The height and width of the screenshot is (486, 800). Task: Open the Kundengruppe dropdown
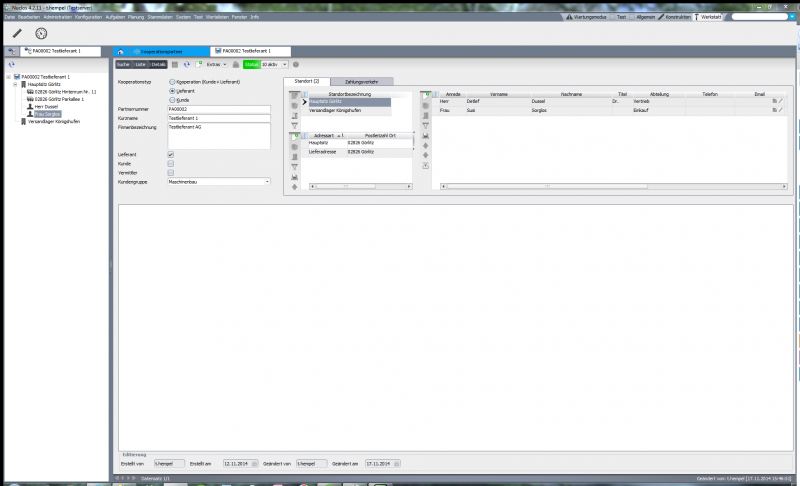[267, 182]
